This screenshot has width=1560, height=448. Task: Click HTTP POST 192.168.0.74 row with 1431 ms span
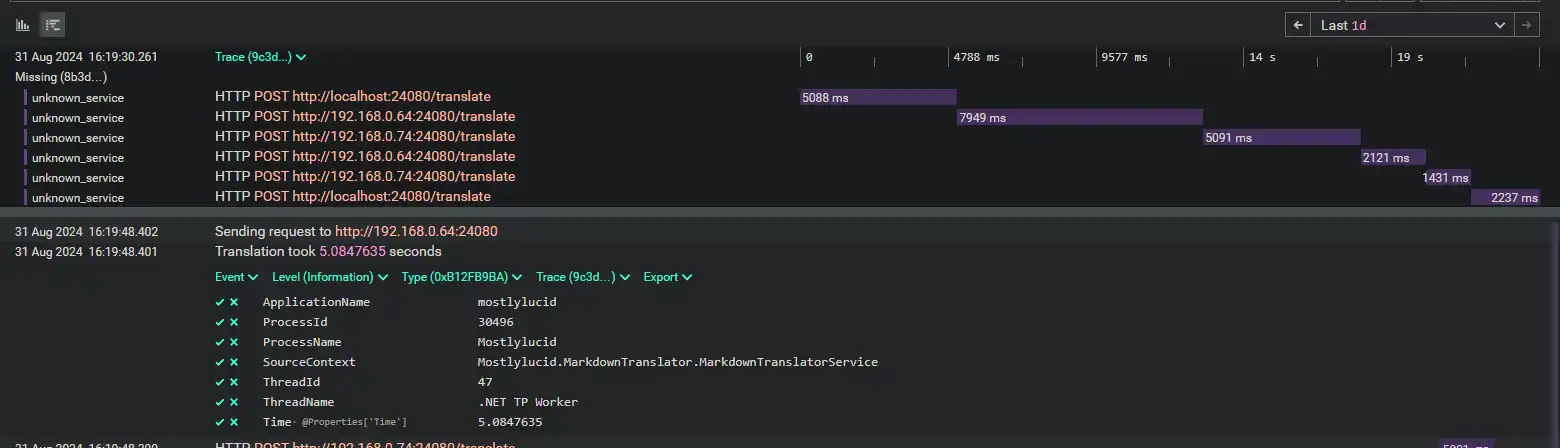[365, 177]
